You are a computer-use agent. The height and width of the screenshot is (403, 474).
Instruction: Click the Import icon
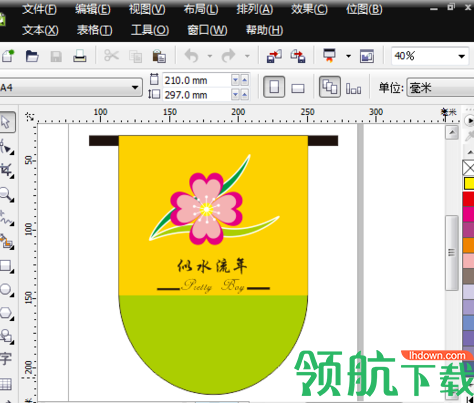click(x=274, y=56)
